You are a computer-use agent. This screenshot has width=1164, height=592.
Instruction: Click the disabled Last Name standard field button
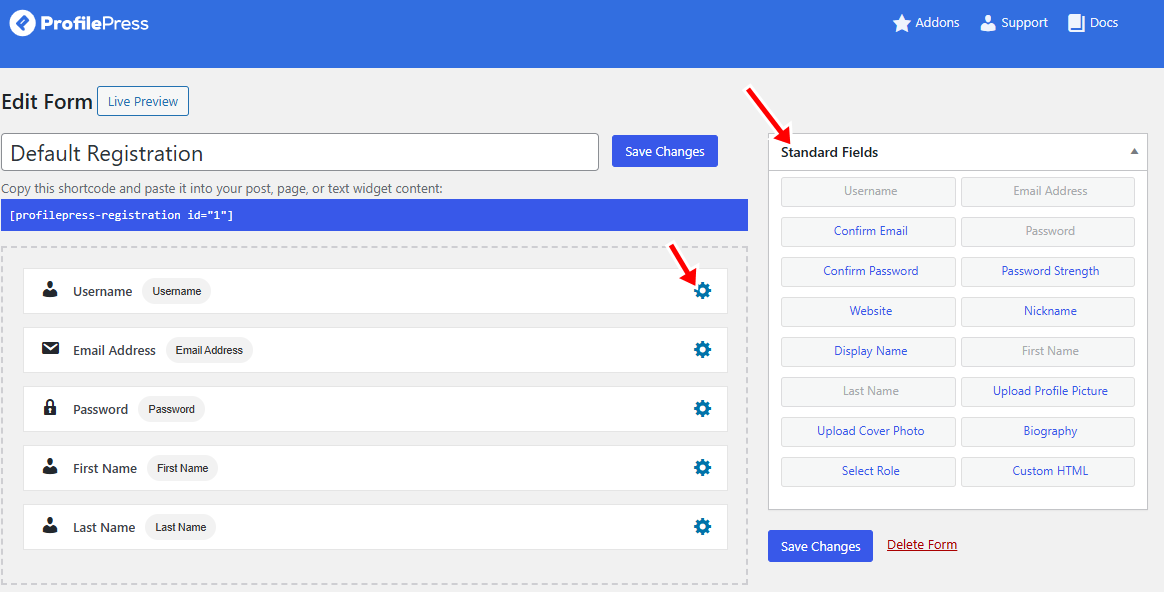point(869,392)
